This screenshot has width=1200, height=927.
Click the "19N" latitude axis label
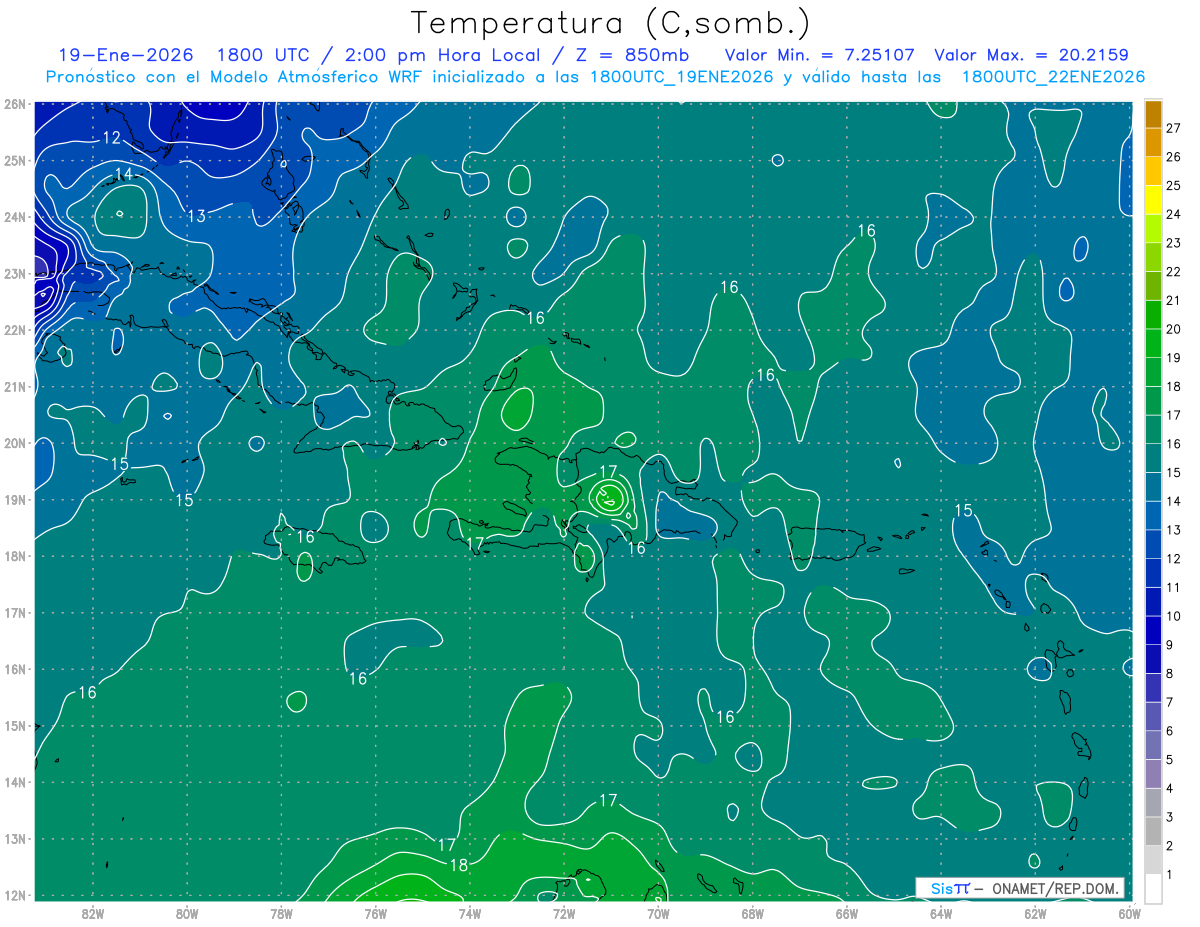point(14,499)
